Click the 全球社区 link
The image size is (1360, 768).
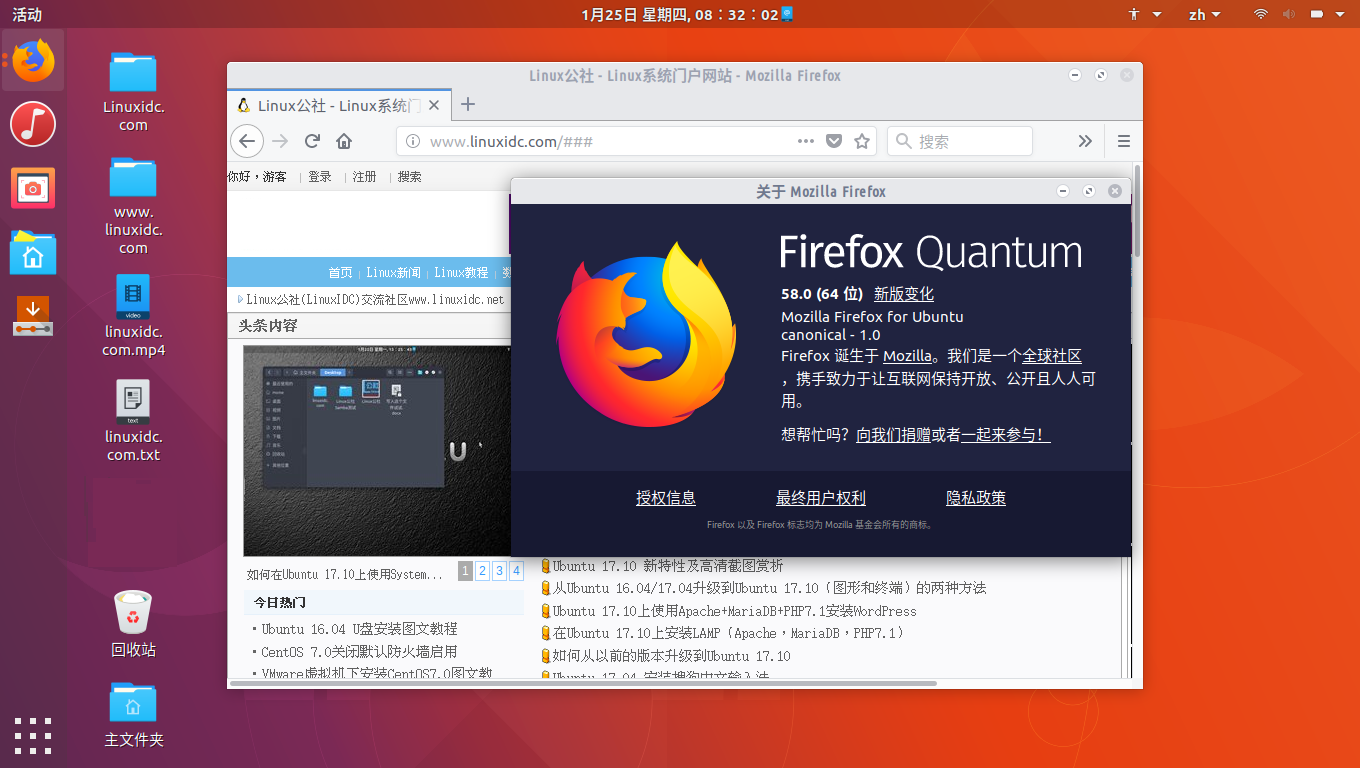(1052, 356)
